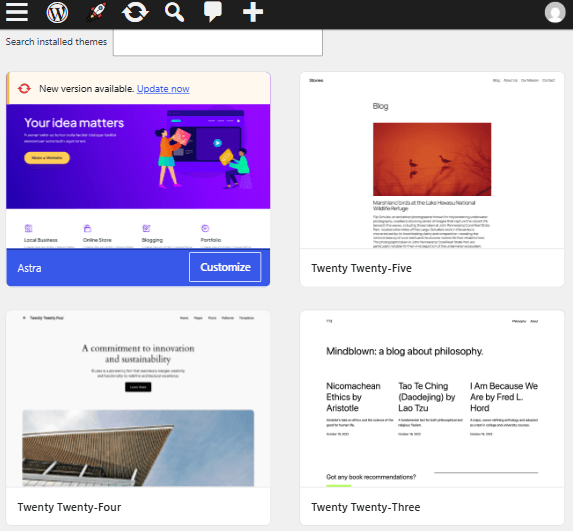Screen dimensions: 573x531
Task: Click the Update now link
Action: (163, 89)
